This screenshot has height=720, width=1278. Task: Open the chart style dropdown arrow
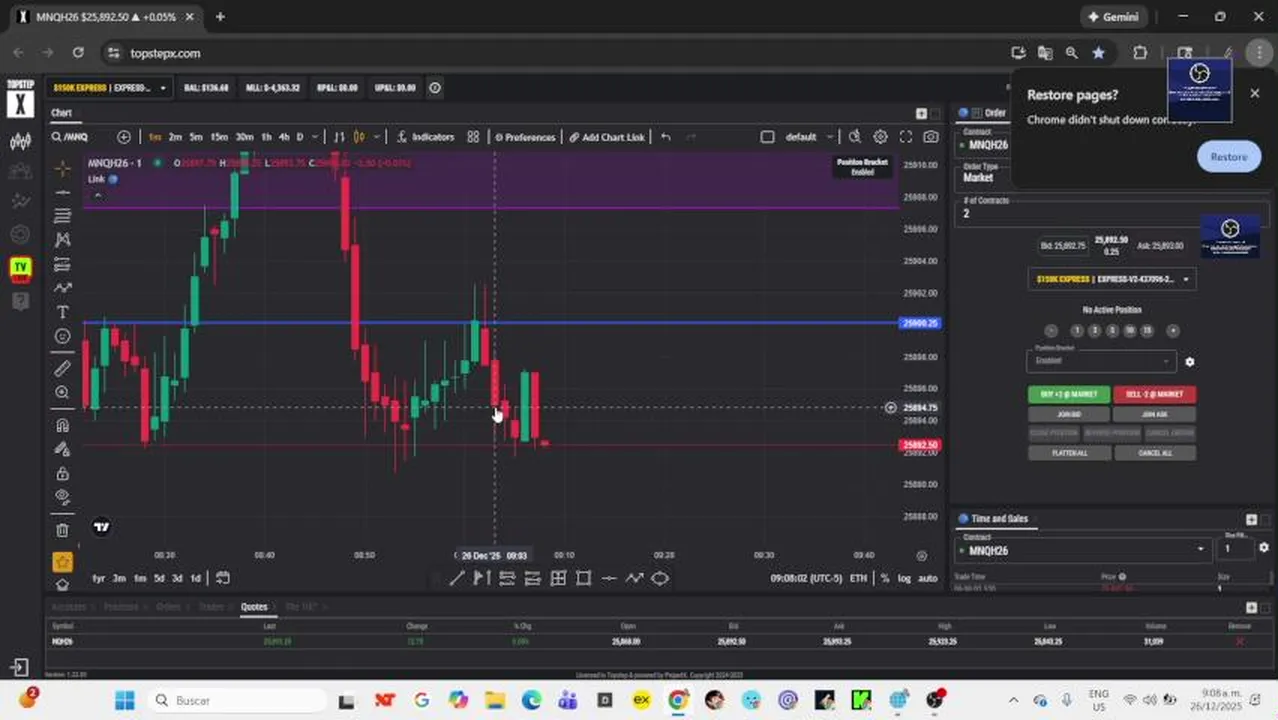click(376, 137)
